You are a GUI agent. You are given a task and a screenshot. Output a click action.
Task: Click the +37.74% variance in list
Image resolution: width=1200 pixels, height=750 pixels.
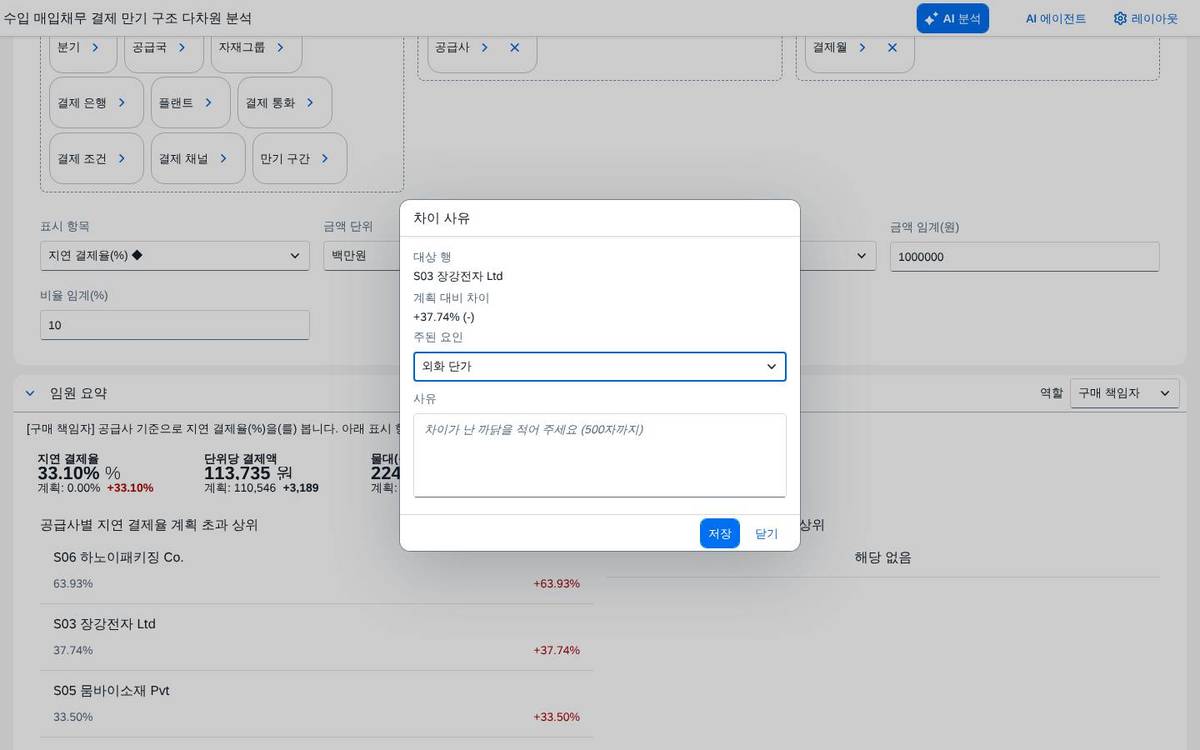(x=556, y=650)
